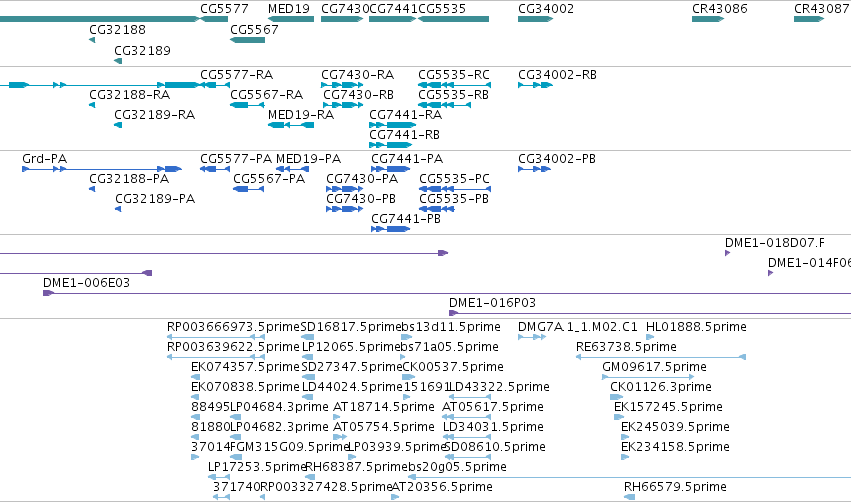This screenshot has height=502, width=851.
Task: Click the CG7430-RB transcript label
Action: pyautogui.click(x=358, y=95)
